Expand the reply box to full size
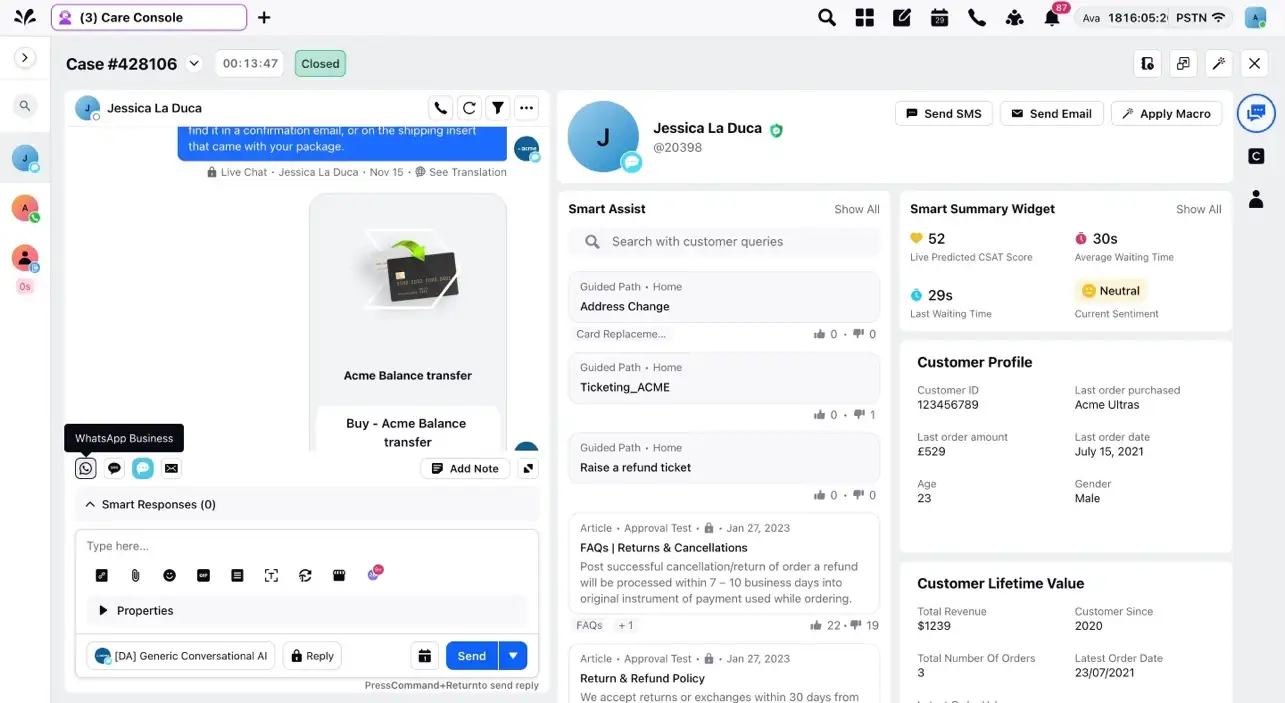Image resolution: width=1285 pixels, height=703 pixels. pyautogui.click(x=529, y=468)
